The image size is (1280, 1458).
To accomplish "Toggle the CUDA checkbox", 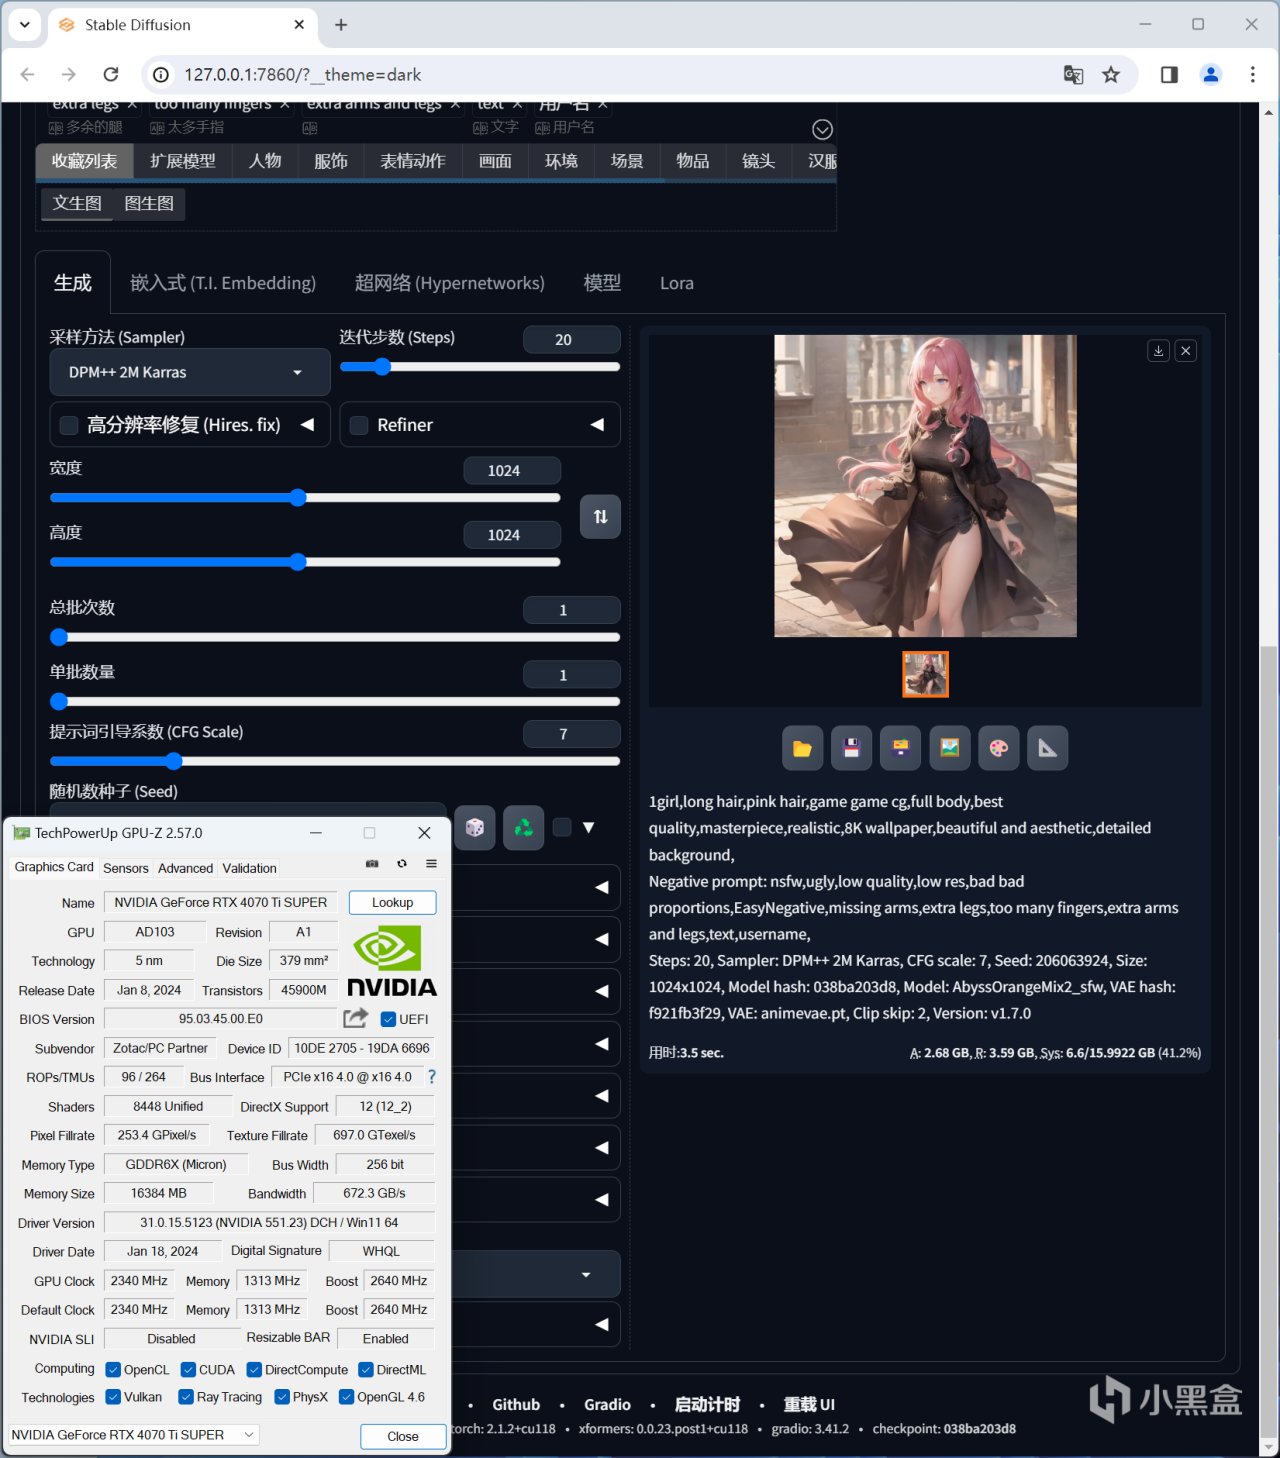I will click(188, 1370).
